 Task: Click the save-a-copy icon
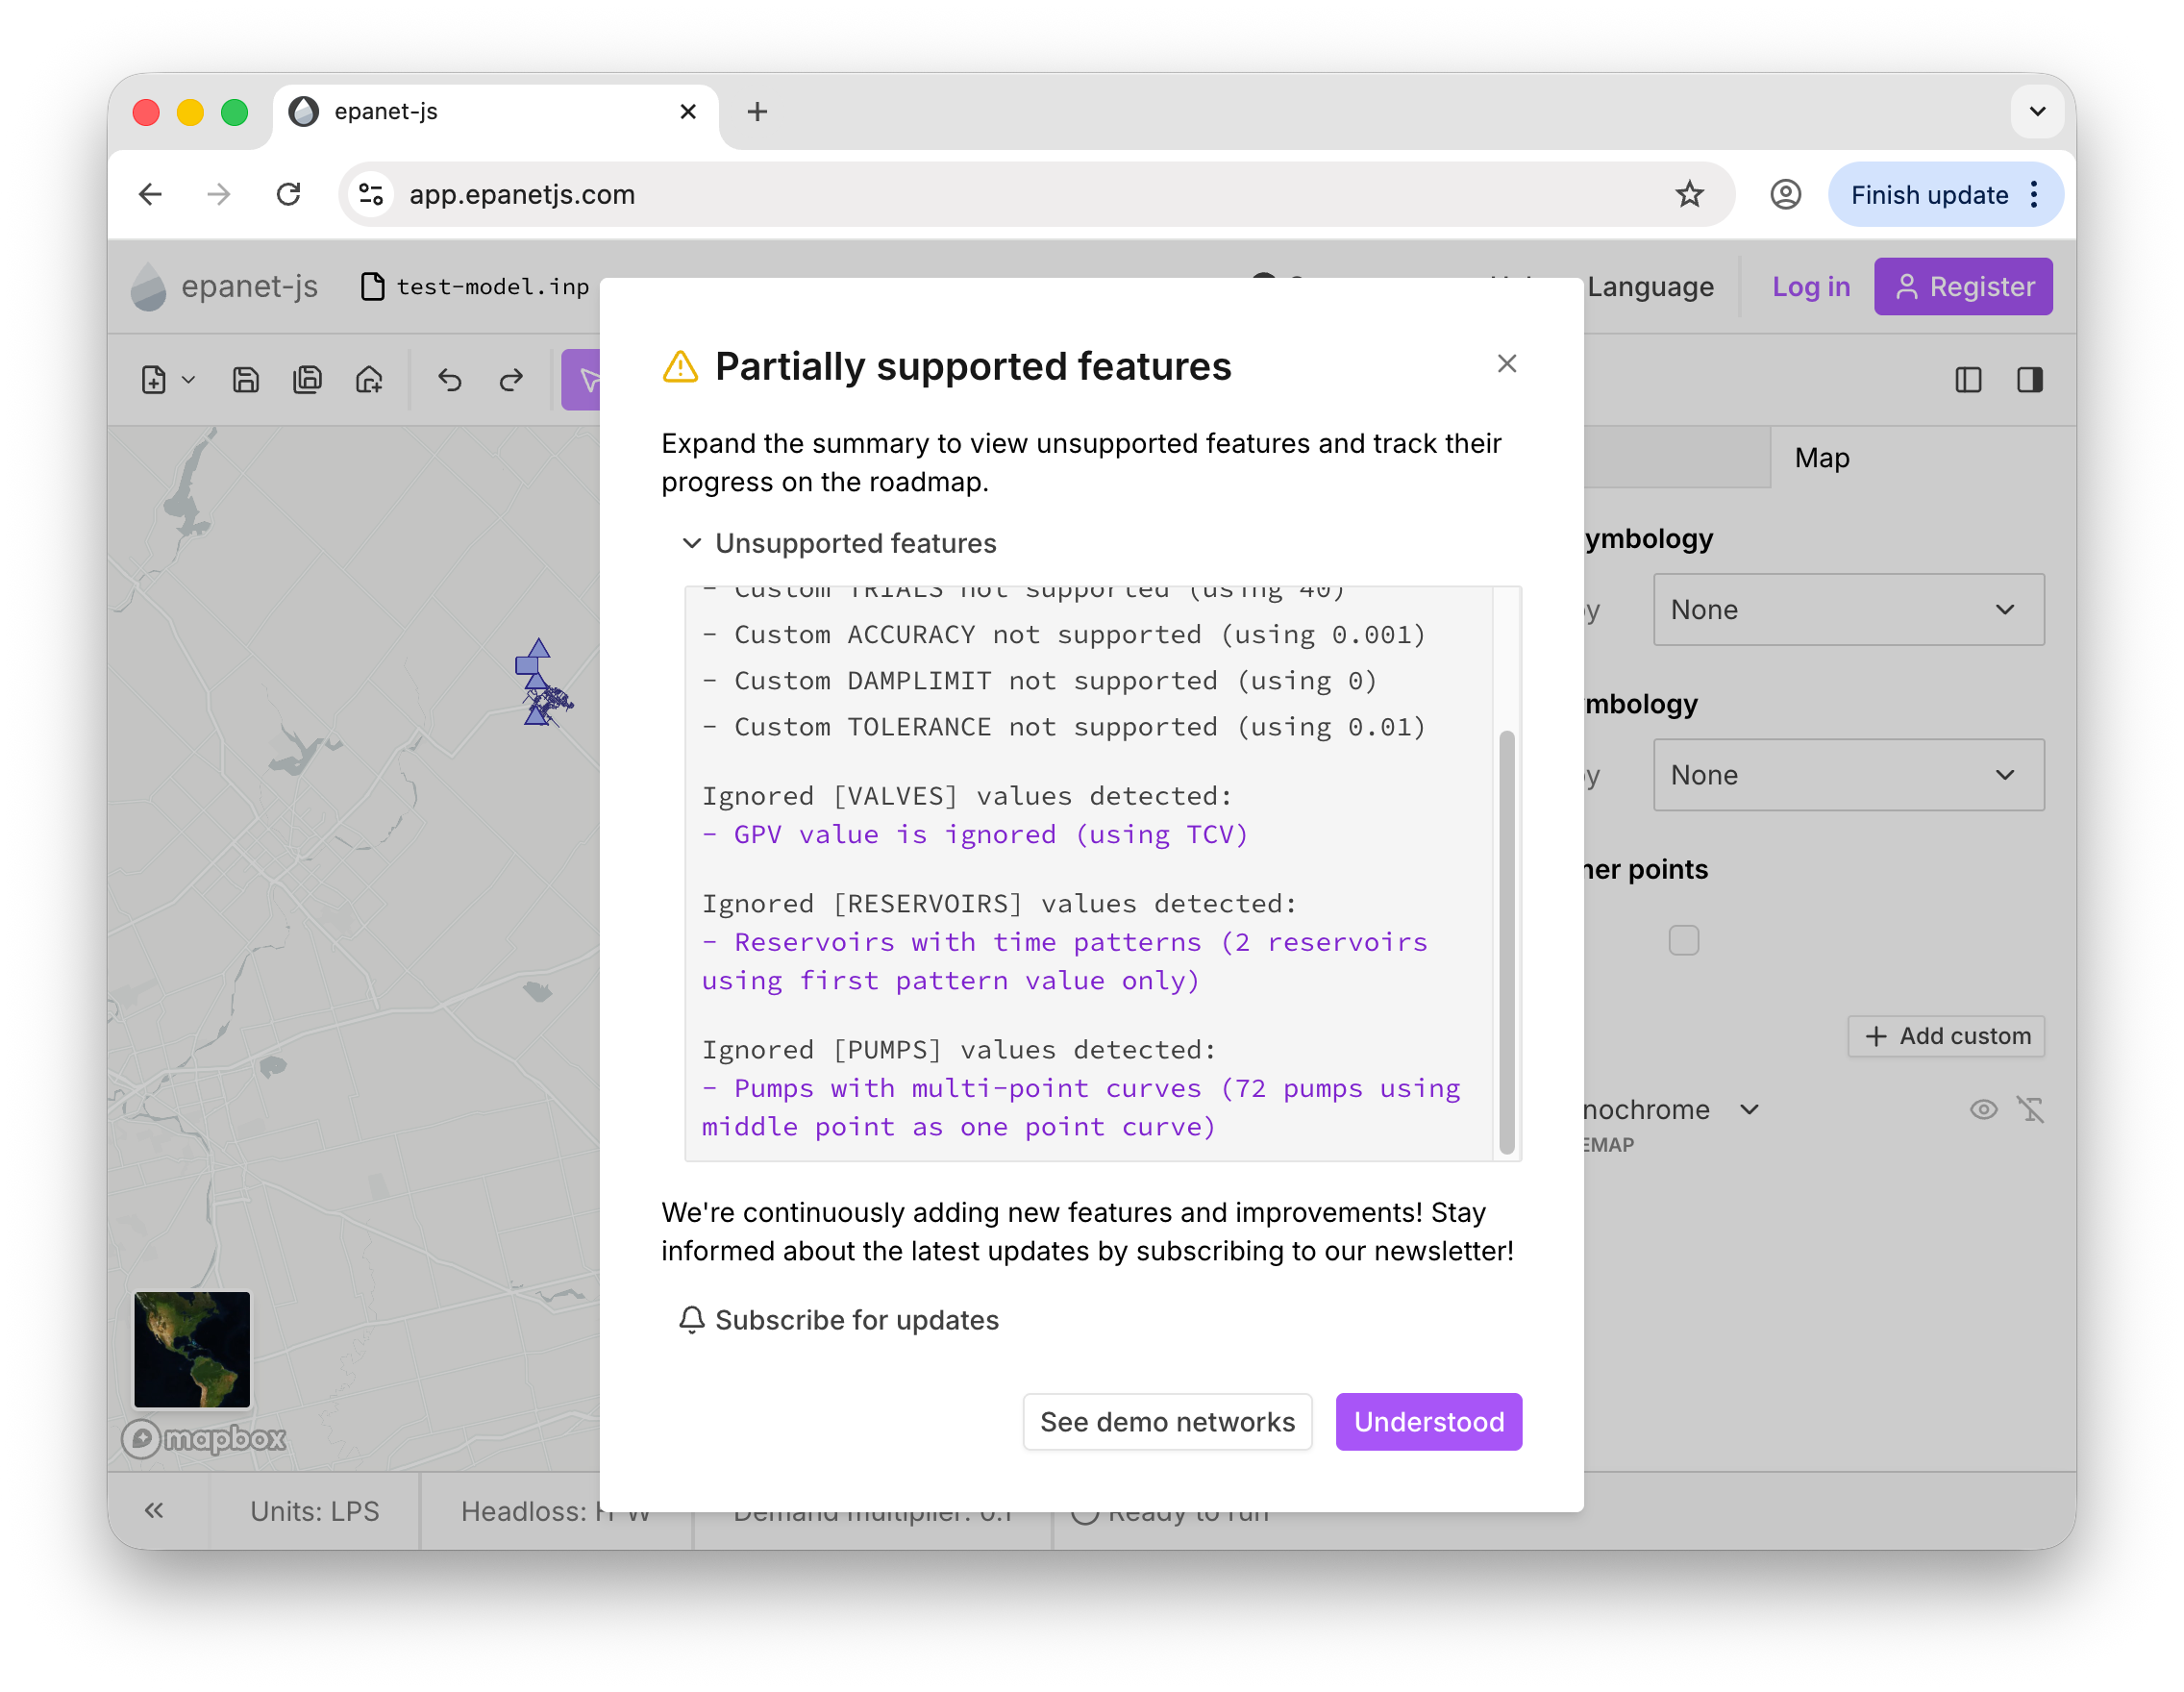click(308, 379)
